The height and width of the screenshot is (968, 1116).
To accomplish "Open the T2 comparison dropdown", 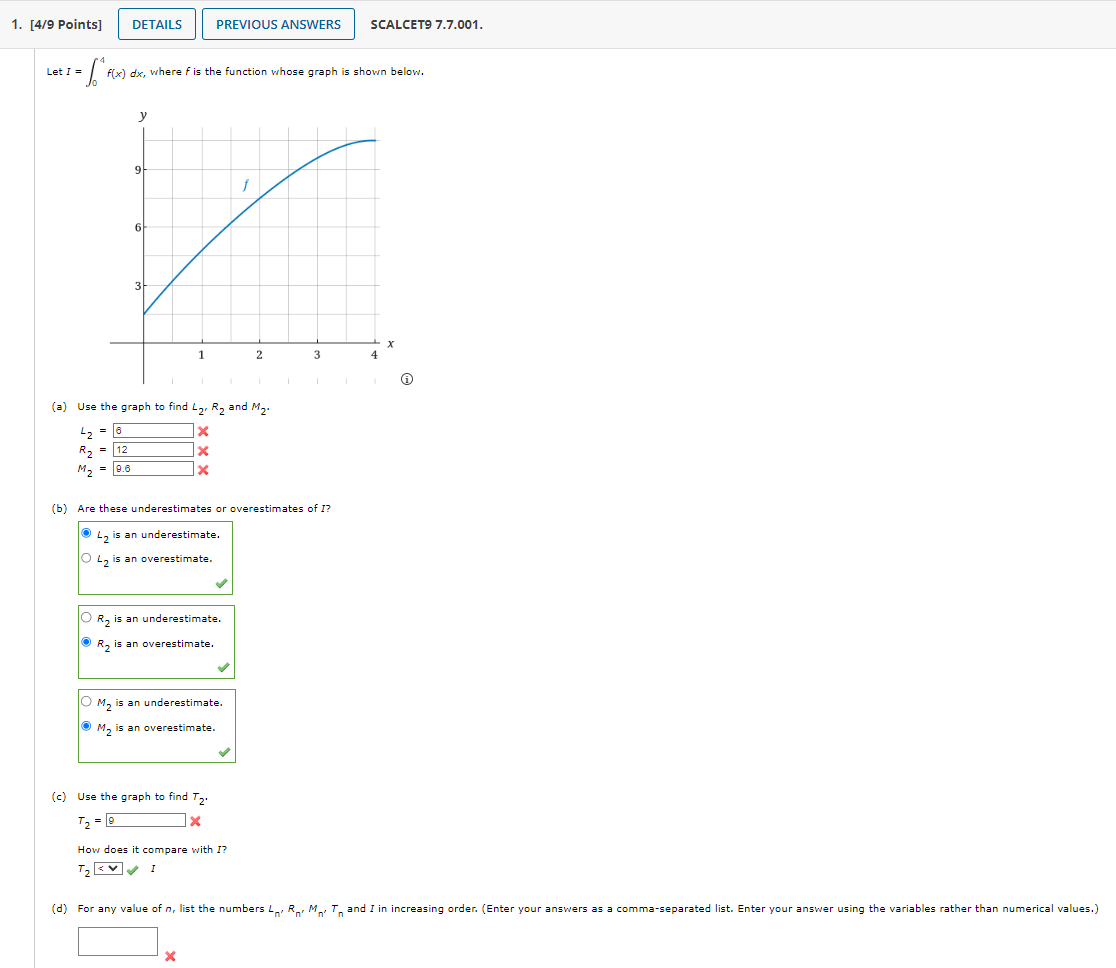I will point(108,868).
